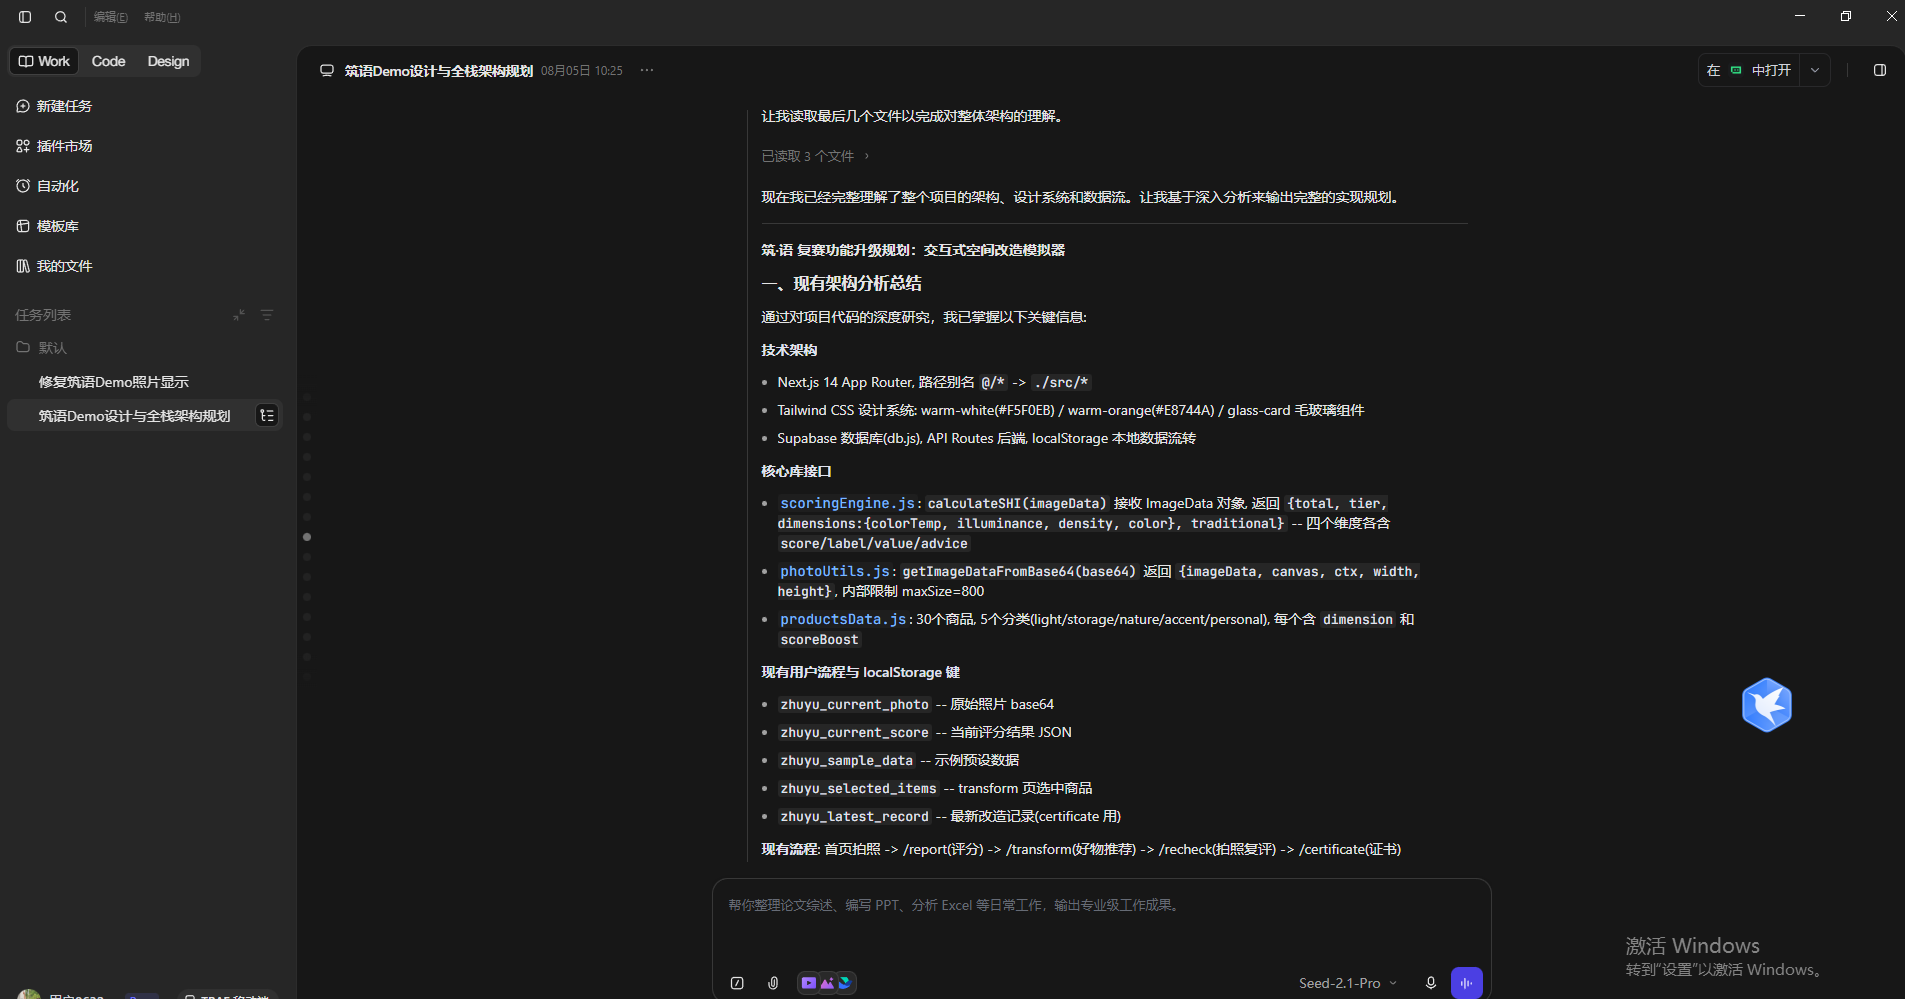This screenshot has height=999, width=1905.
Task: Click the 一、现有架构分析总结 heading
Action: tap(841, 284)
